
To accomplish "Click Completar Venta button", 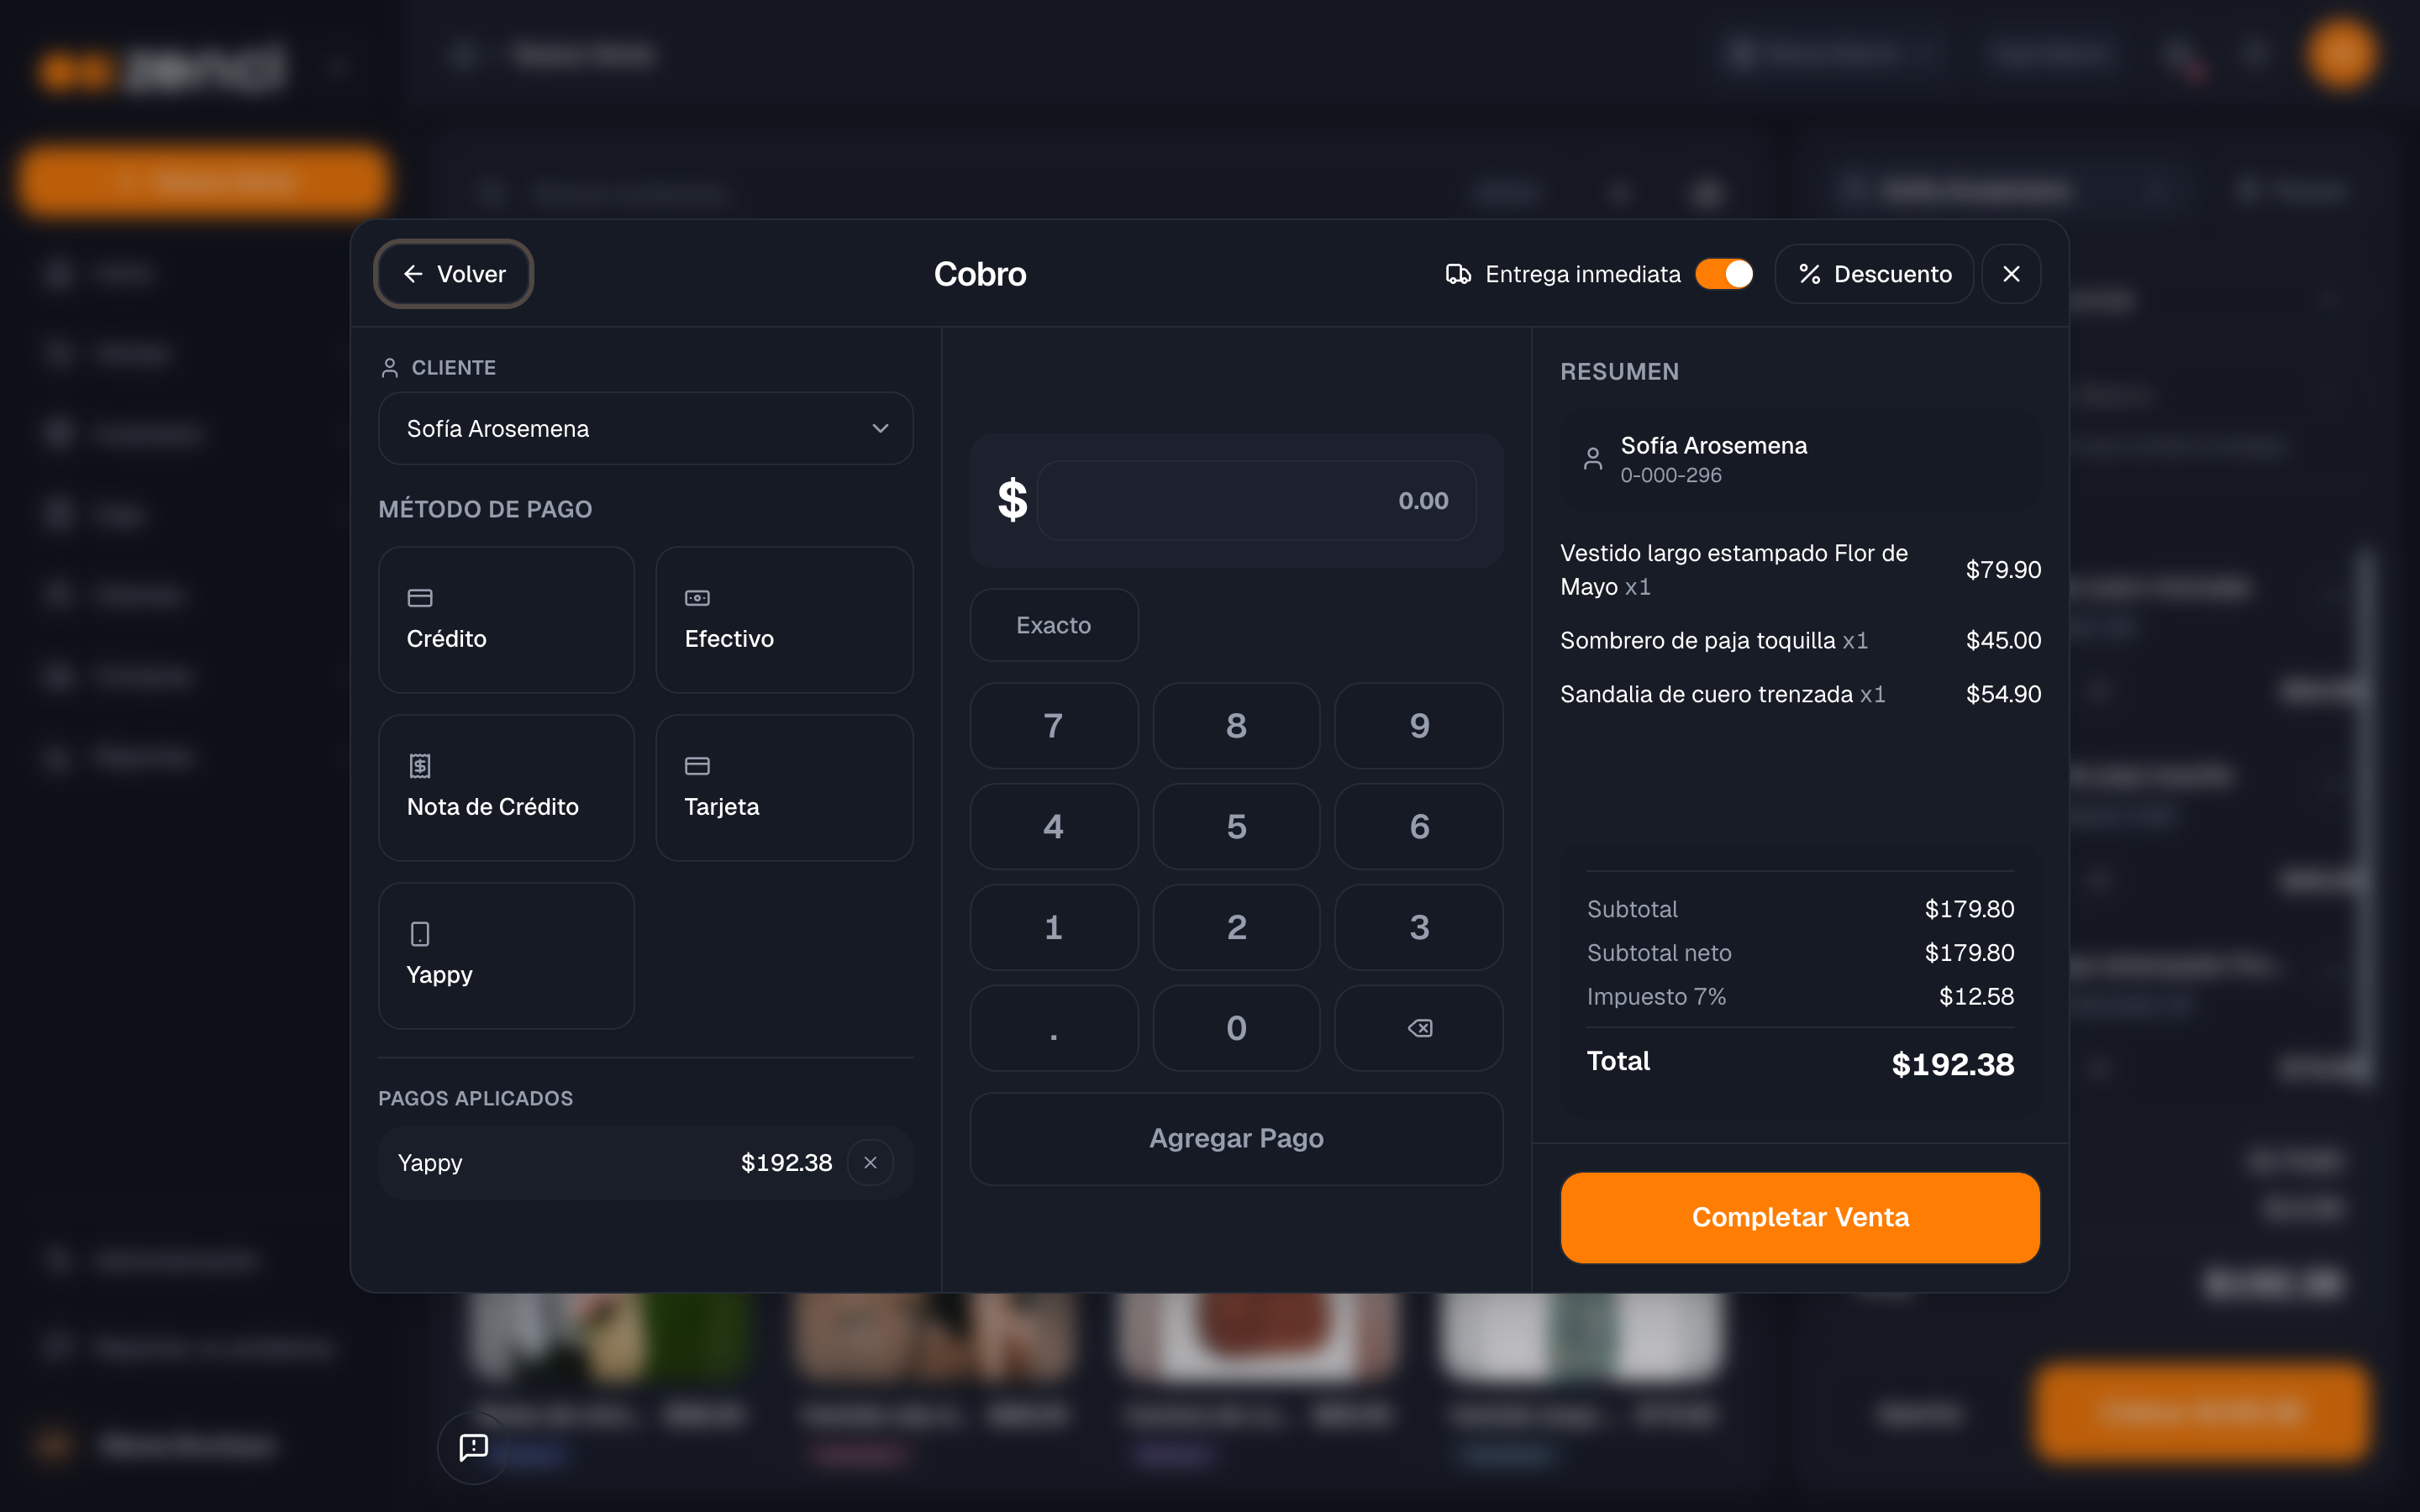I will pyautogui.click(x=1800, y=1218).
